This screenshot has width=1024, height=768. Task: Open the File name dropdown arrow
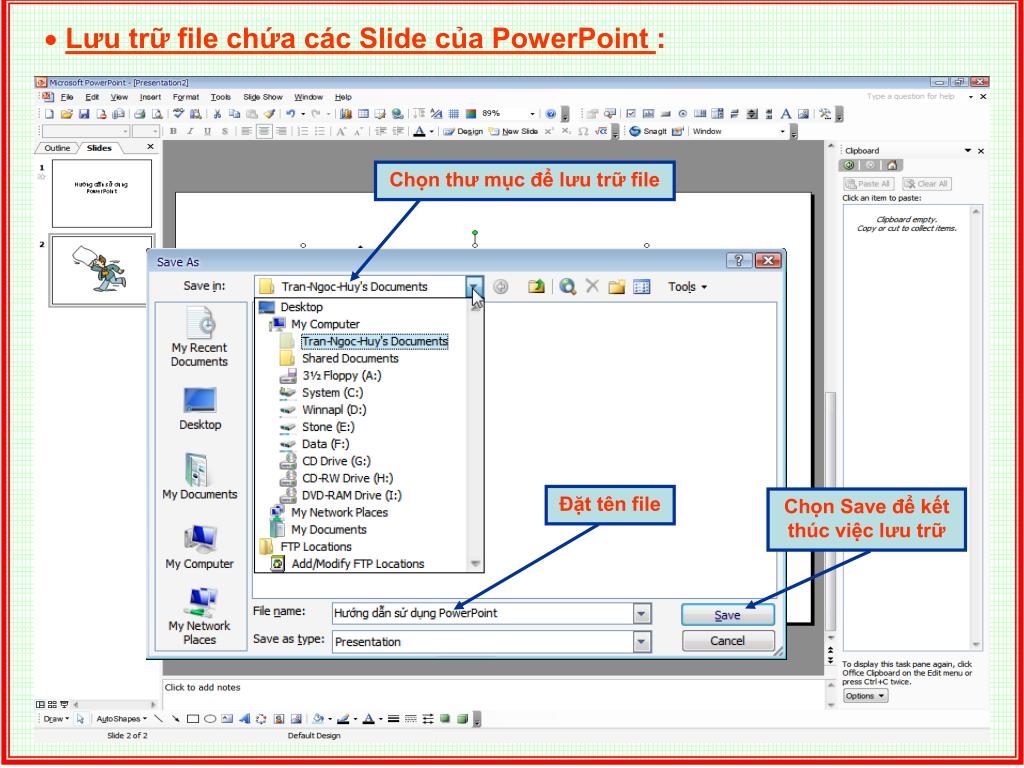point(643,614)
